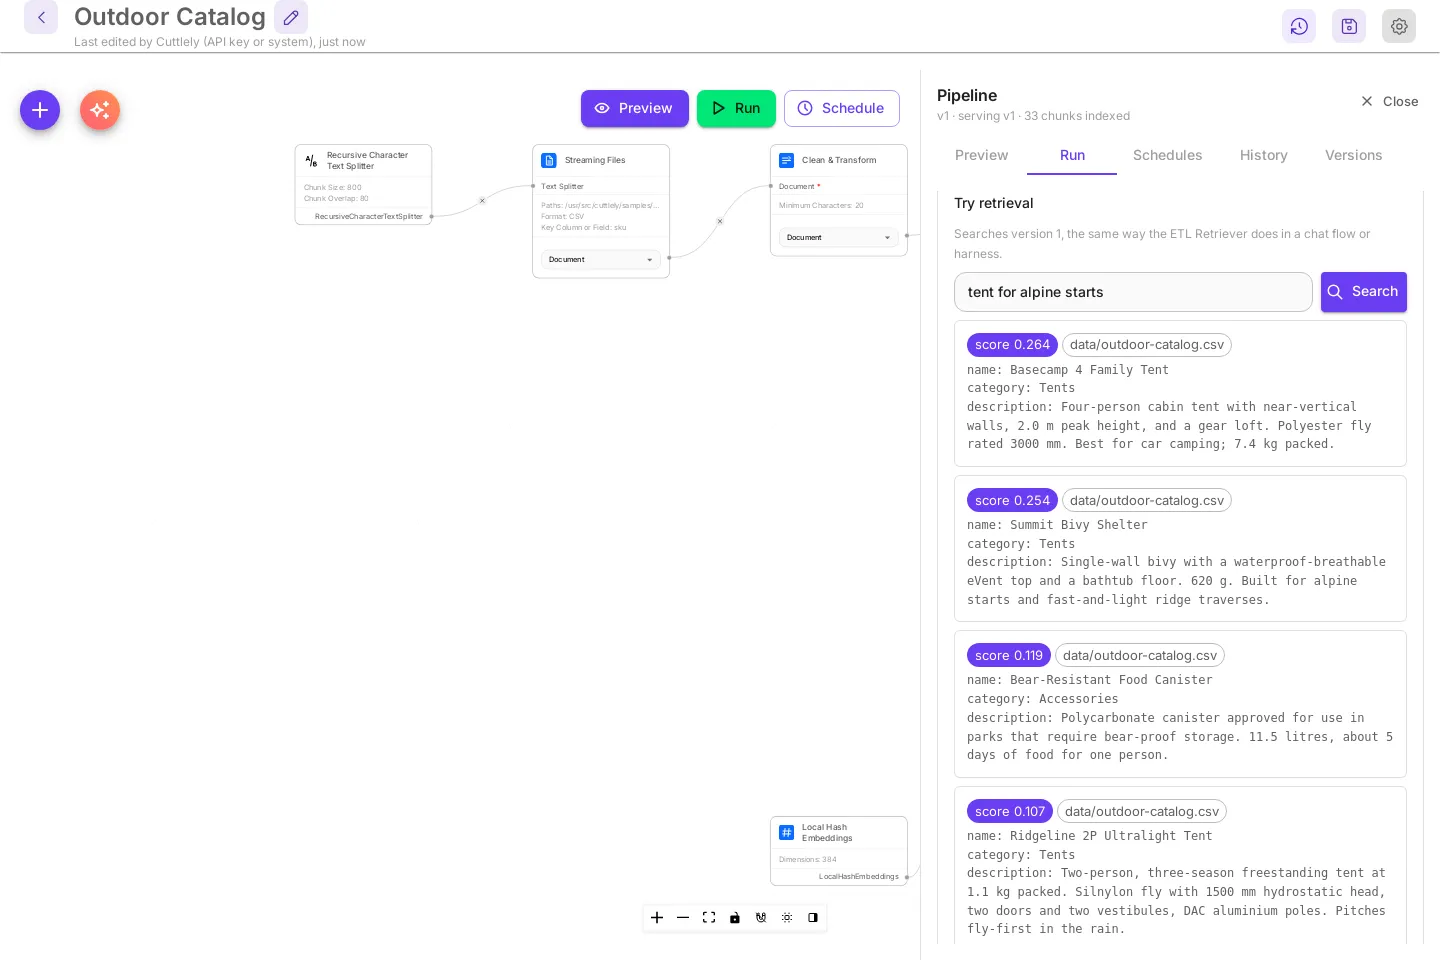Switch to the Schedules tab

click(1167, 155)
